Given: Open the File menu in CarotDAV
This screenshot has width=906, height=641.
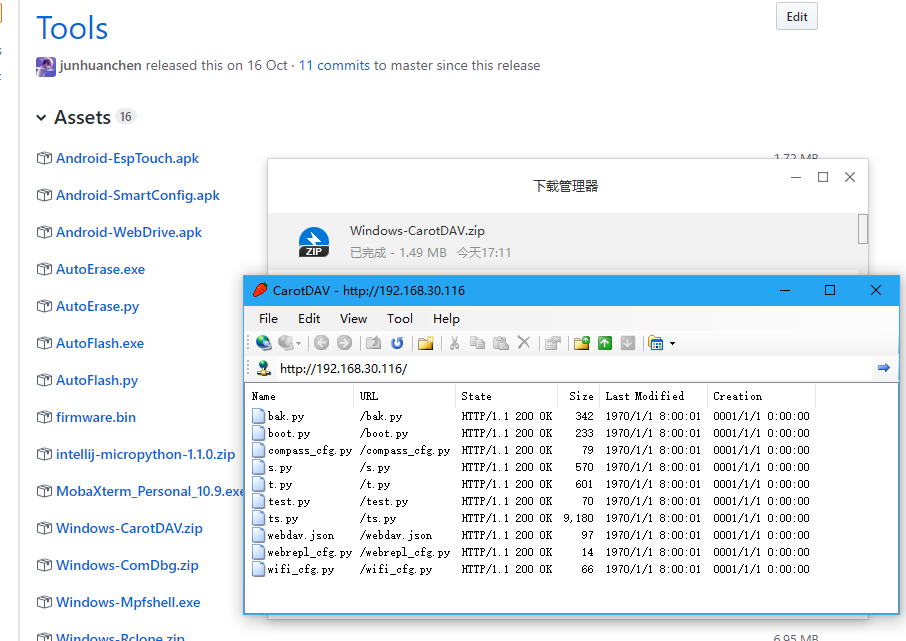Looking at the screenshot, I should pyautogui.click(x=267, y=318).
